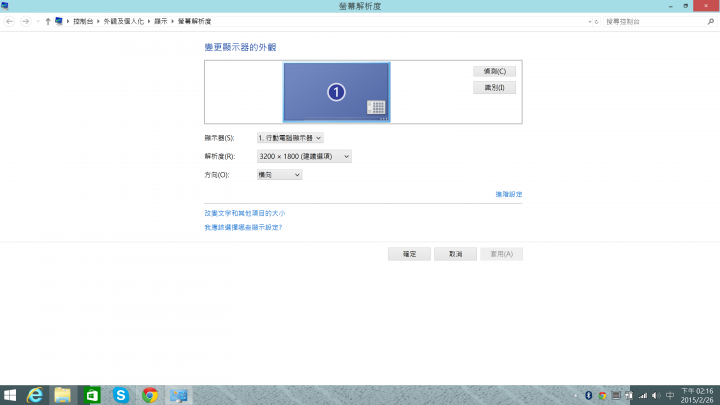
Task: Click the 中 input method indicator
Action: pos(670,395)
